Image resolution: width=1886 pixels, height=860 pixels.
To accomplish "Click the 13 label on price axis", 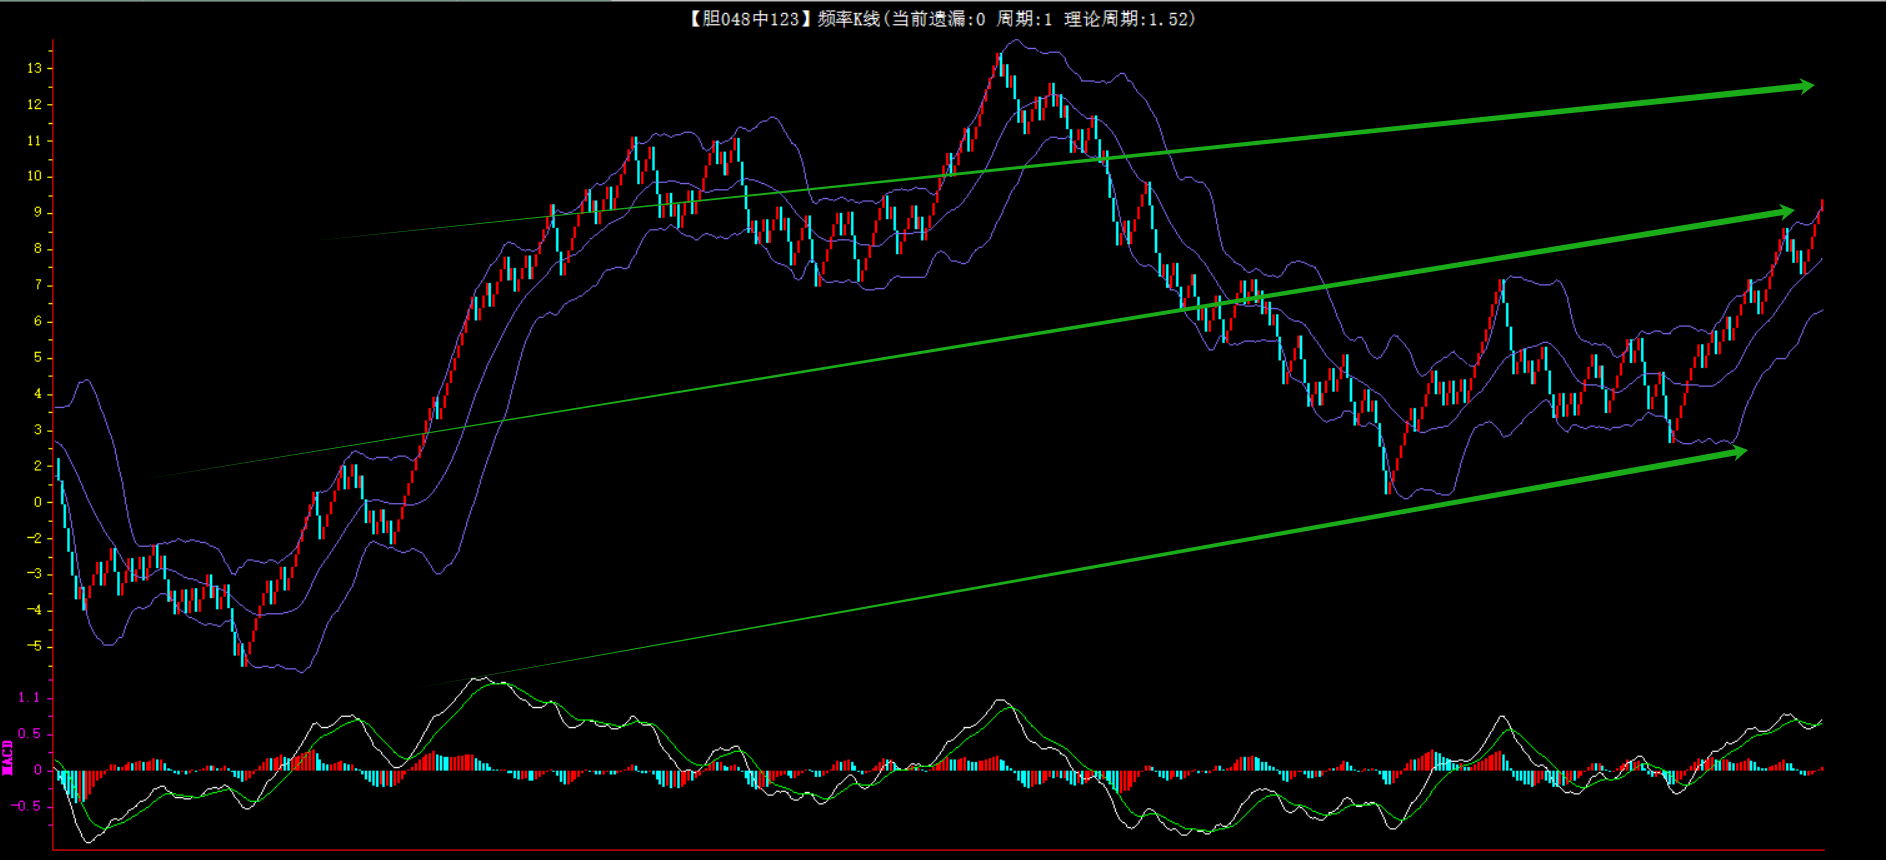I will [x=35, y=68].
